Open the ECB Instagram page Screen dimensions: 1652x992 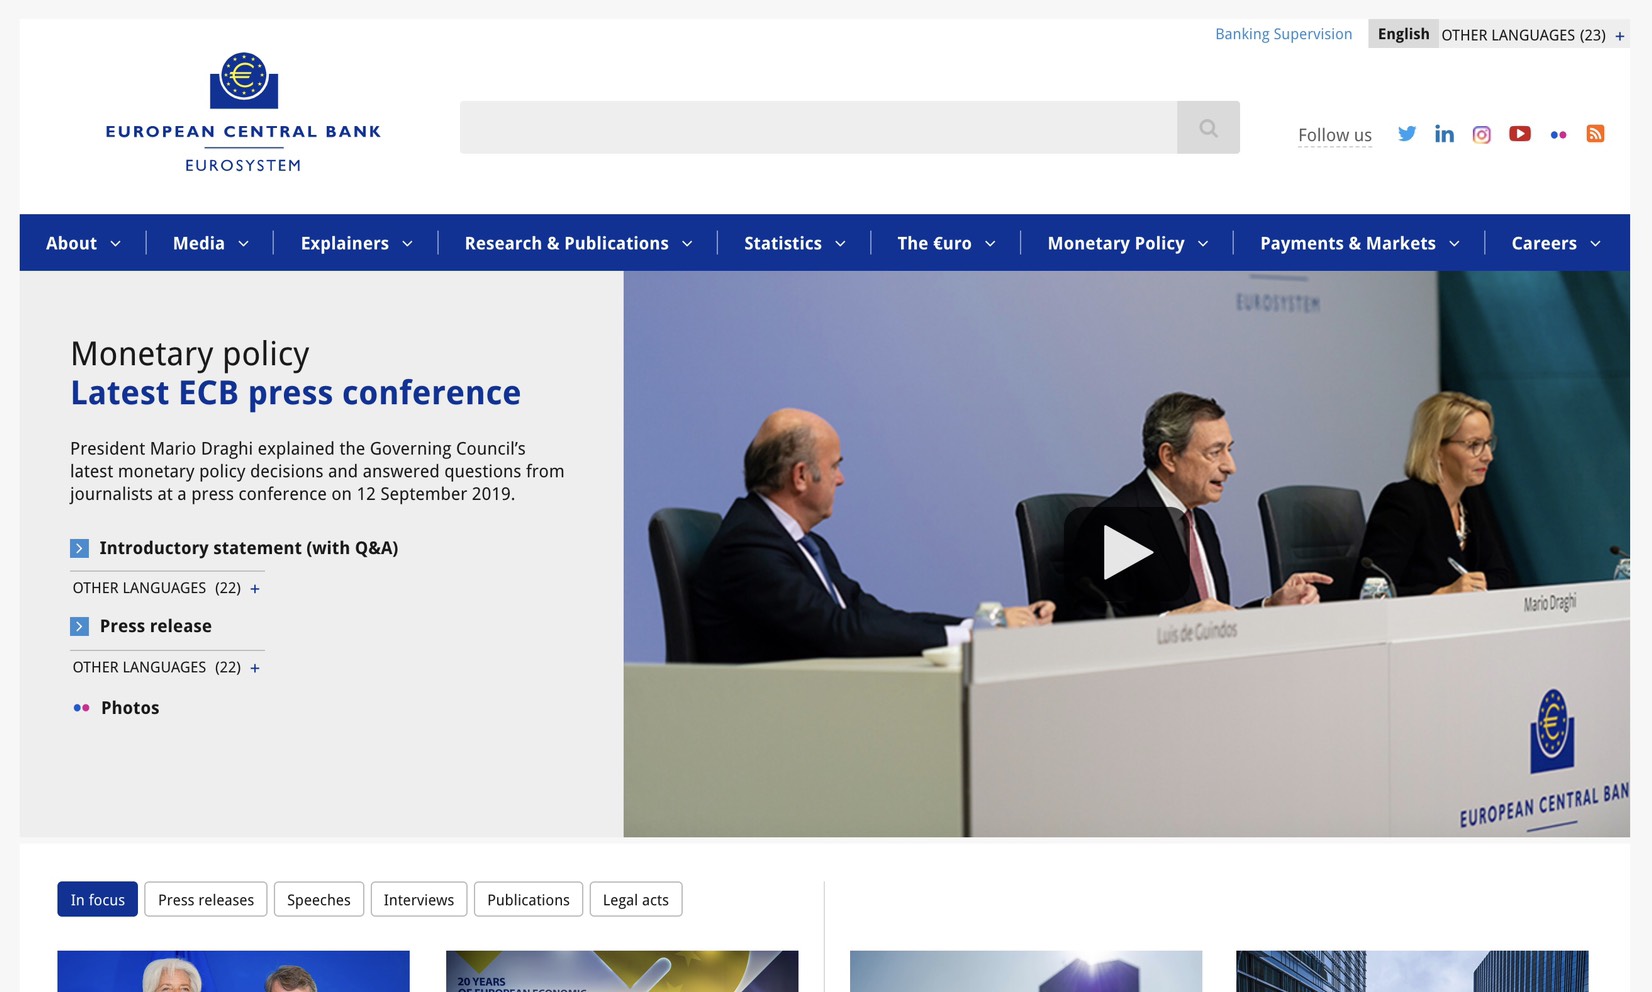[x=1482, y=134]
